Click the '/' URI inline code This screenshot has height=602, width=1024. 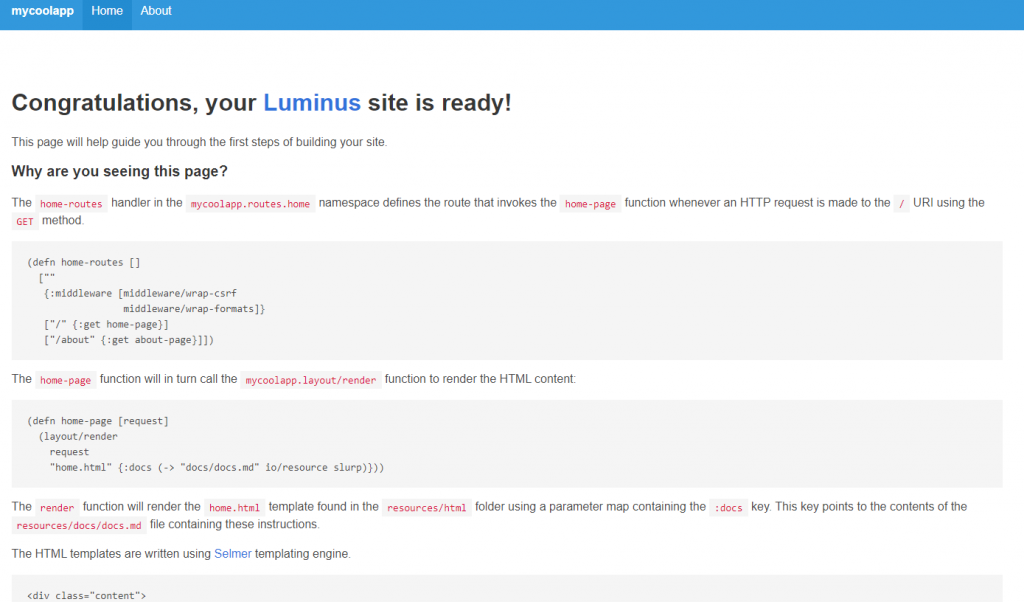(902, 204)
